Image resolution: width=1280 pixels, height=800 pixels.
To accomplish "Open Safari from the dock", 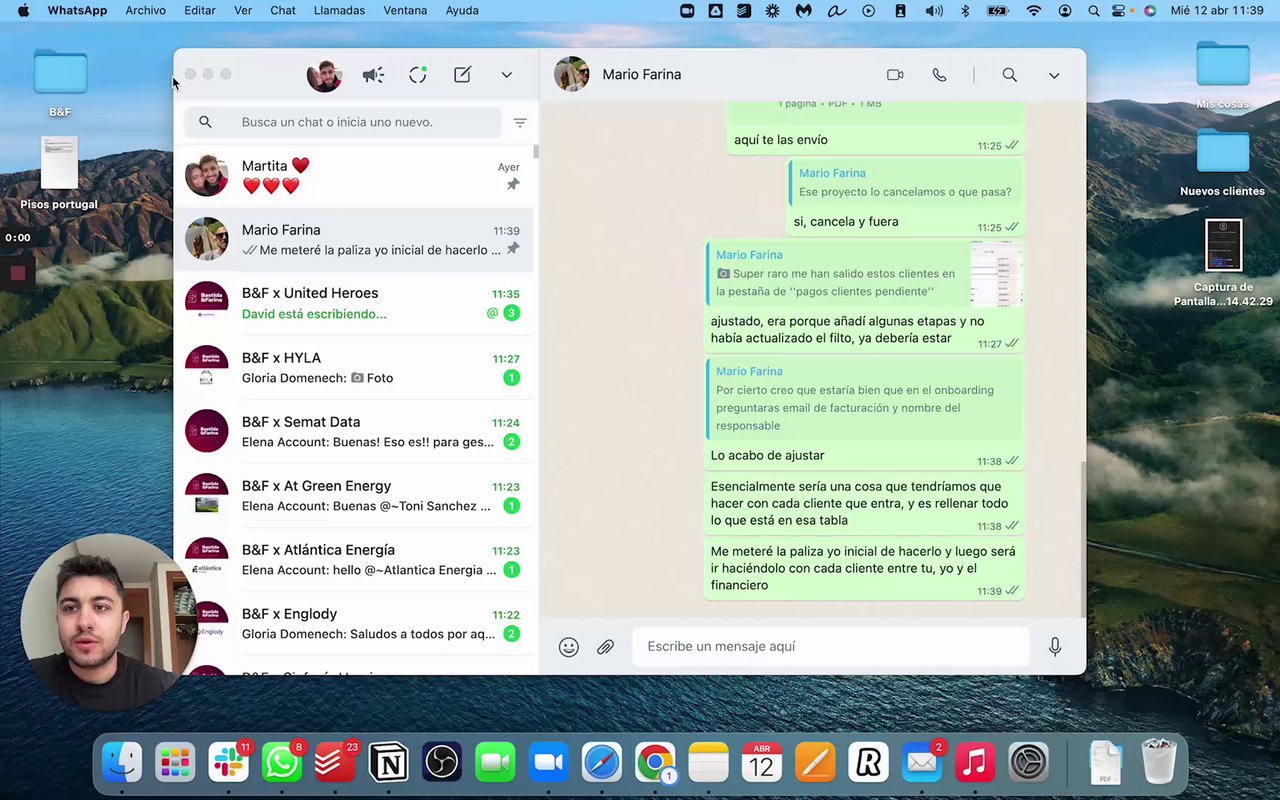I will (602, 763).
